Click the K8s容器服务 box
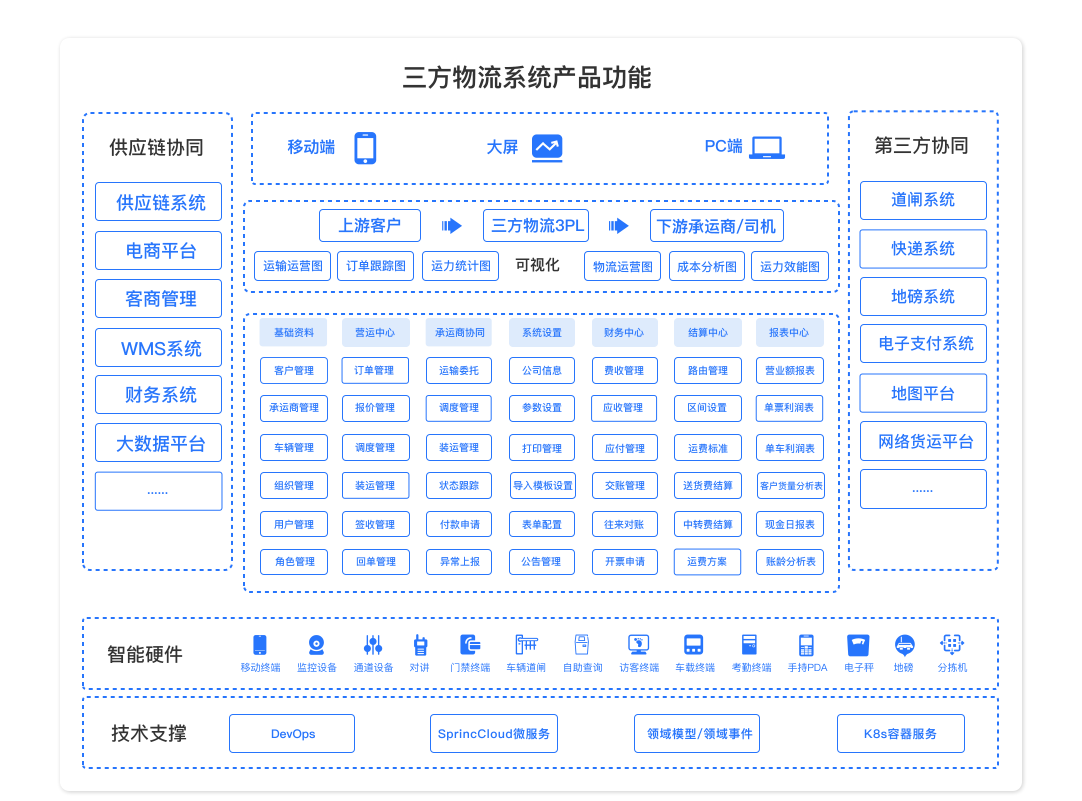Image resolution: width=1082 pixels, height=801 pixels. (901, 733)
